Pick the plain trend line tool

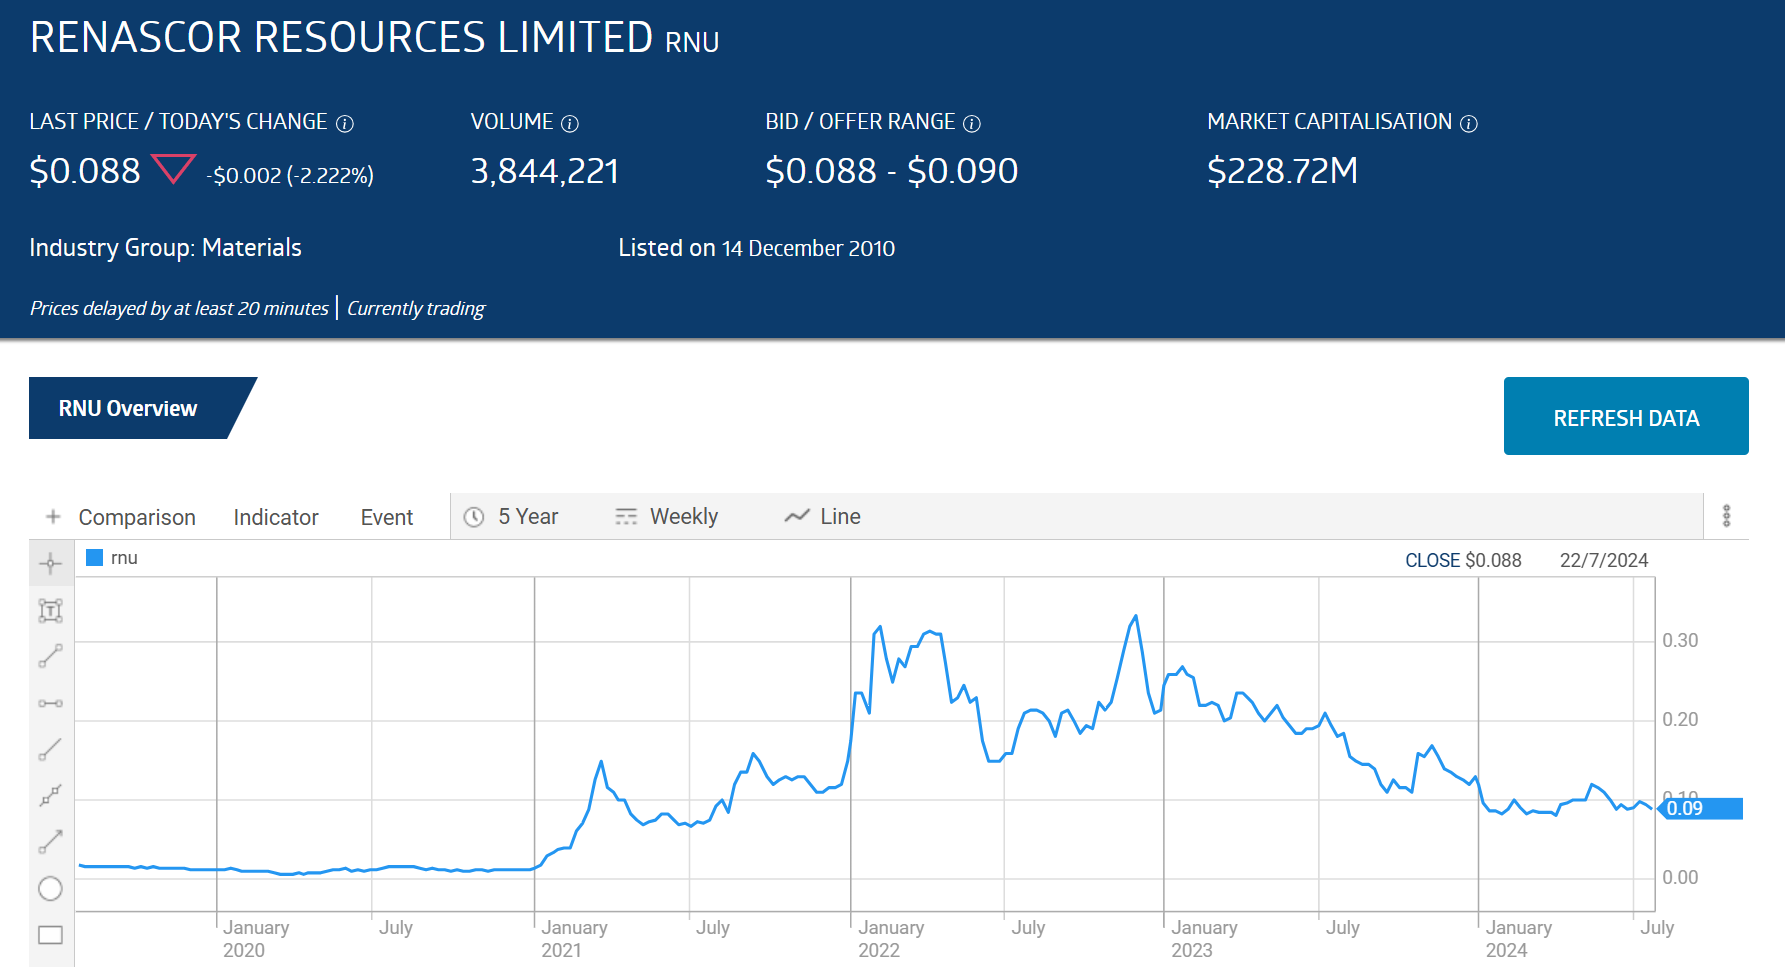(x=50, y=749)
